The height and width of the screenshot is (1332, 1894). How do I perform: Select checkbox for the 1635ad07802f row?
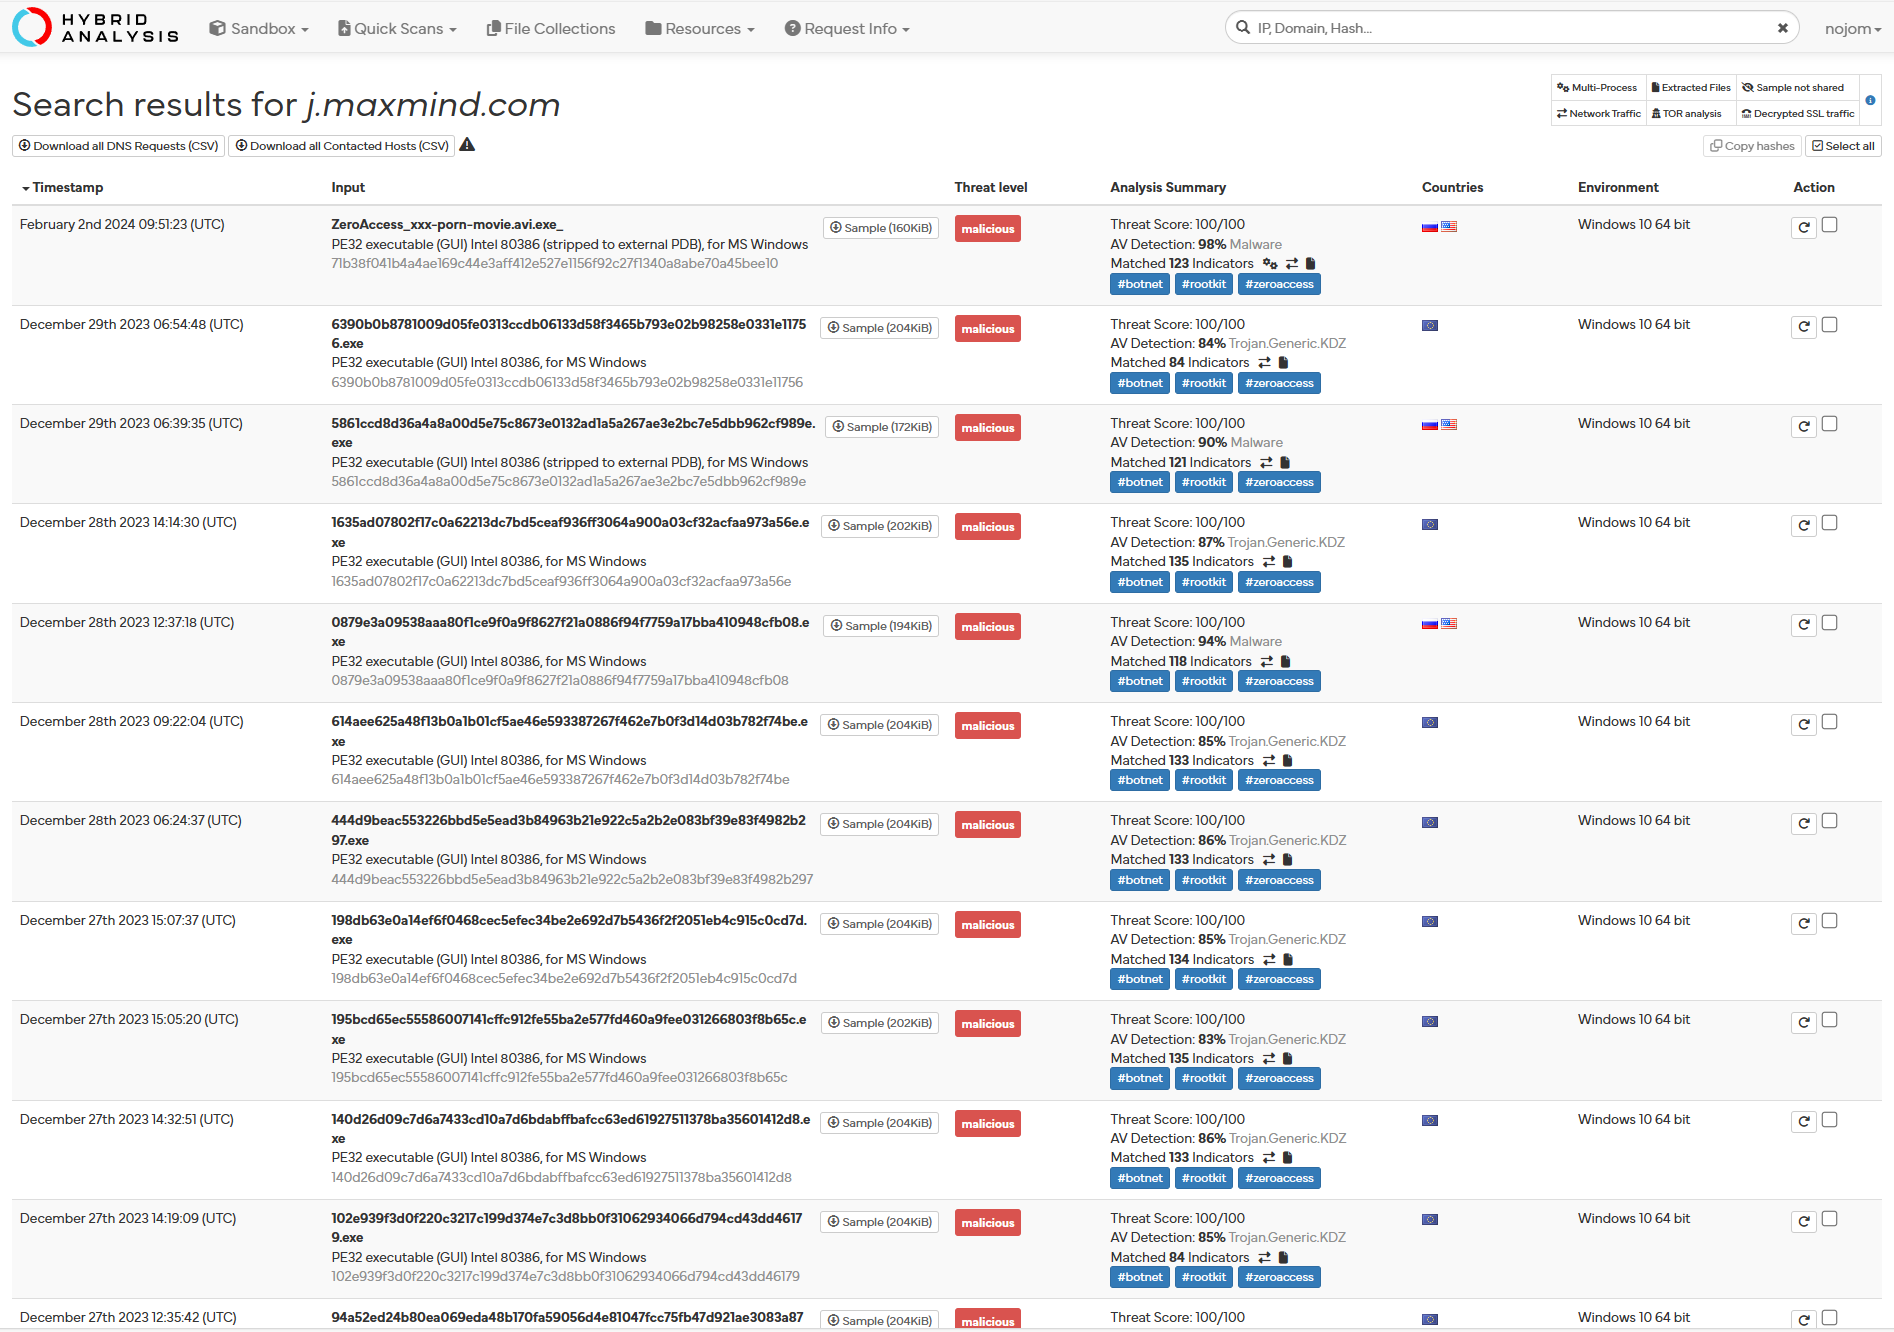click(x=1829, y=523)
